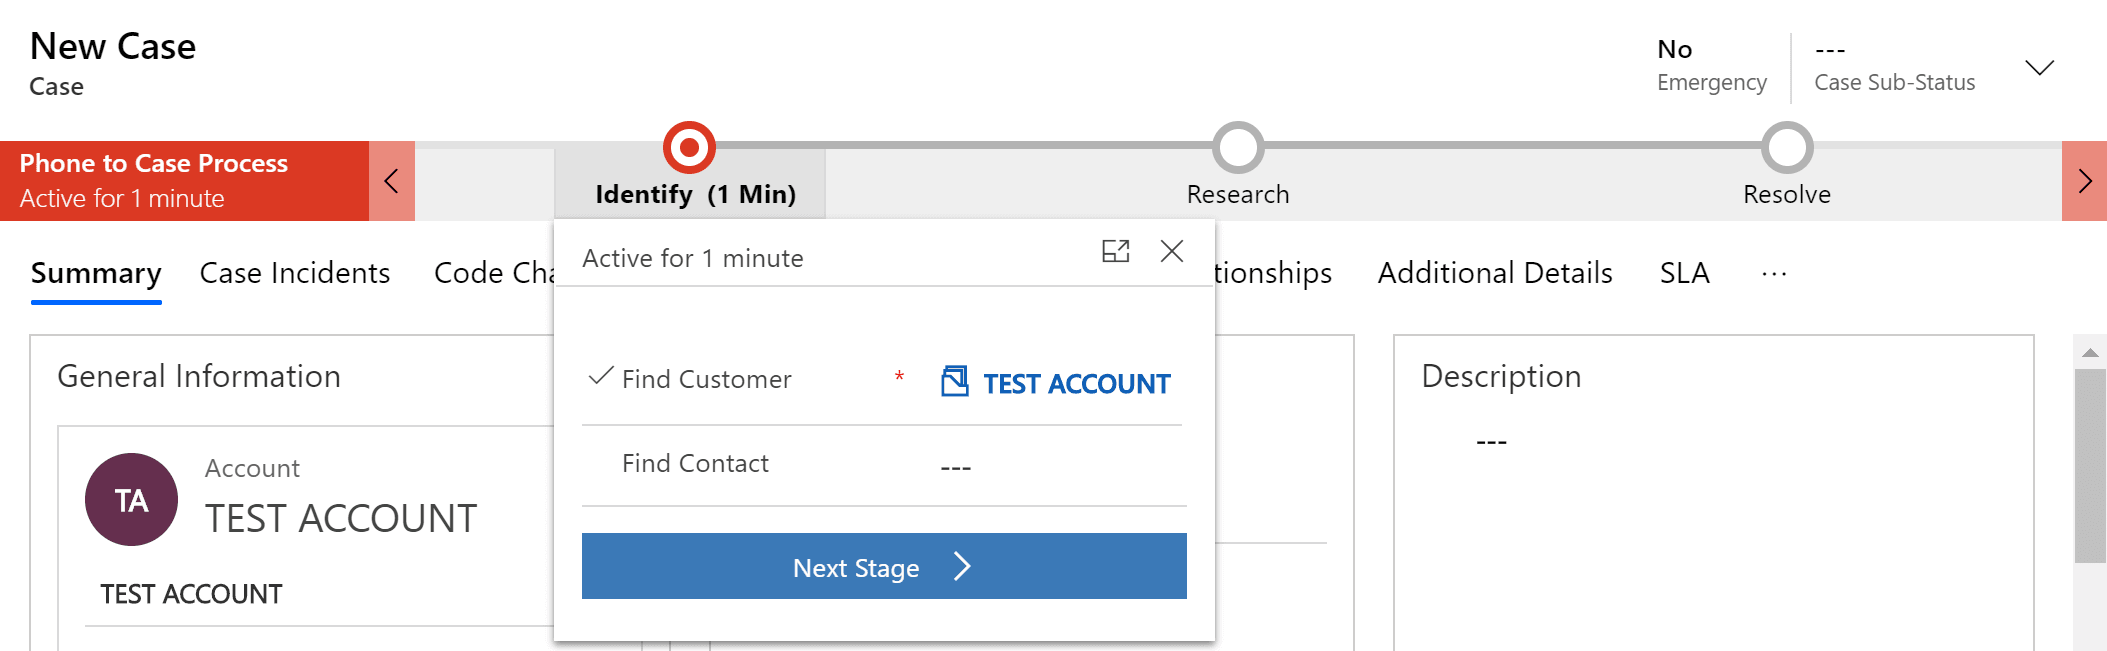Click the Identify stage target circle
The height and width of the screenshot is (651, 2107).
click(x=689, y=148)
